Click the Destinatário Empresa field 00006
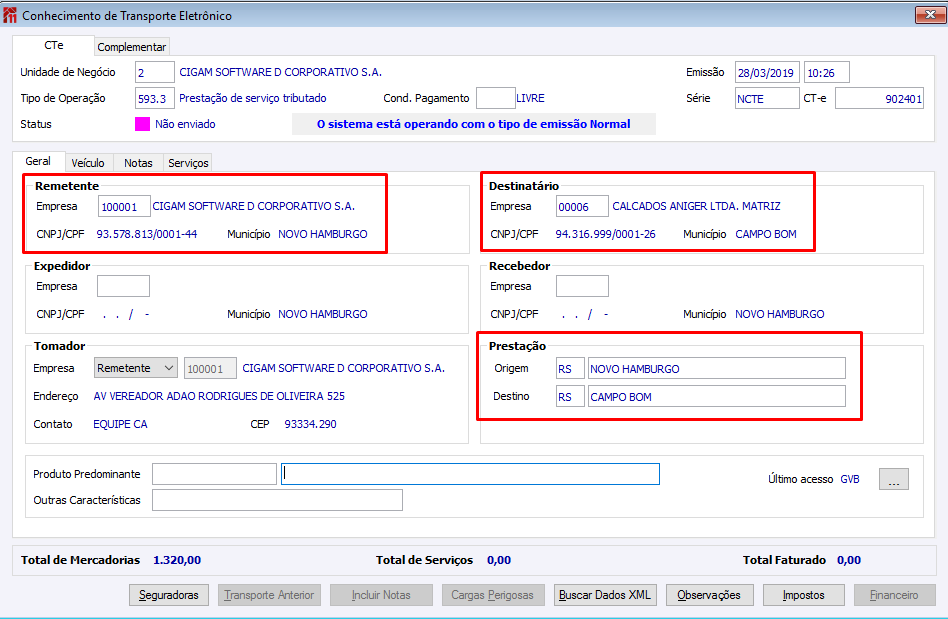This screenshot has width=948, height=619. coord(582,207)
